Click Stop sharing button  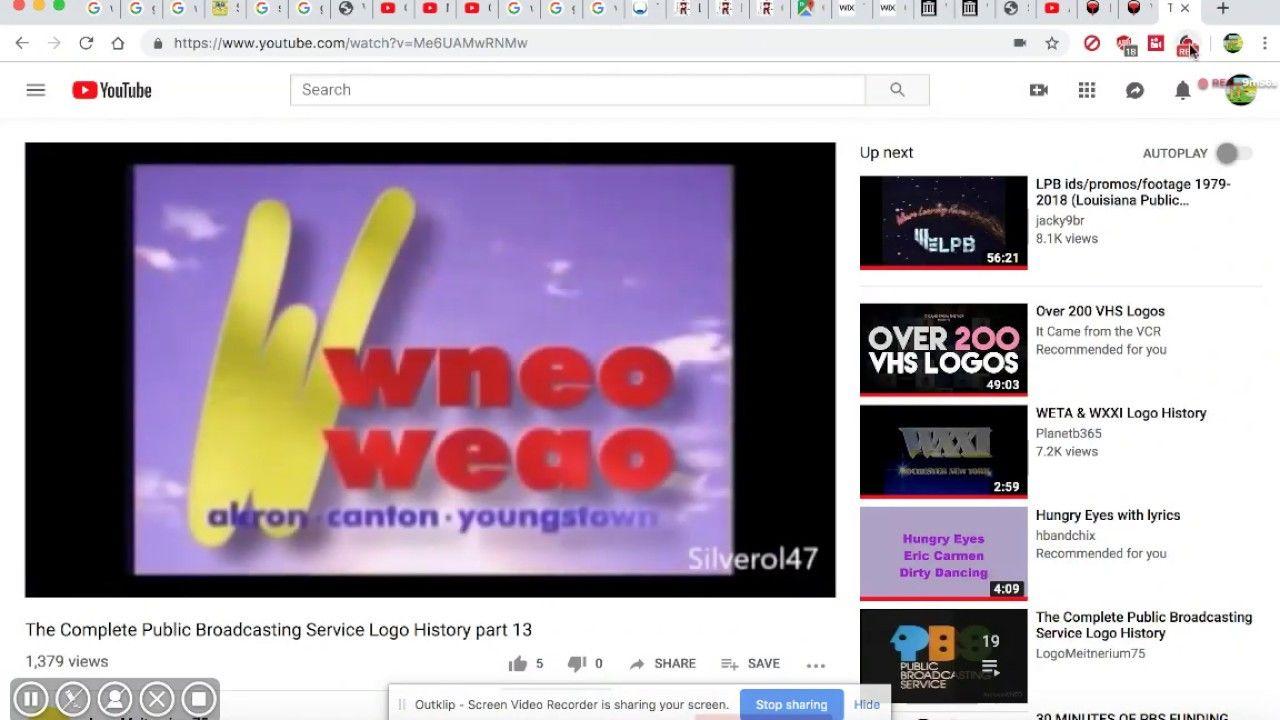(x=791, y=704)
